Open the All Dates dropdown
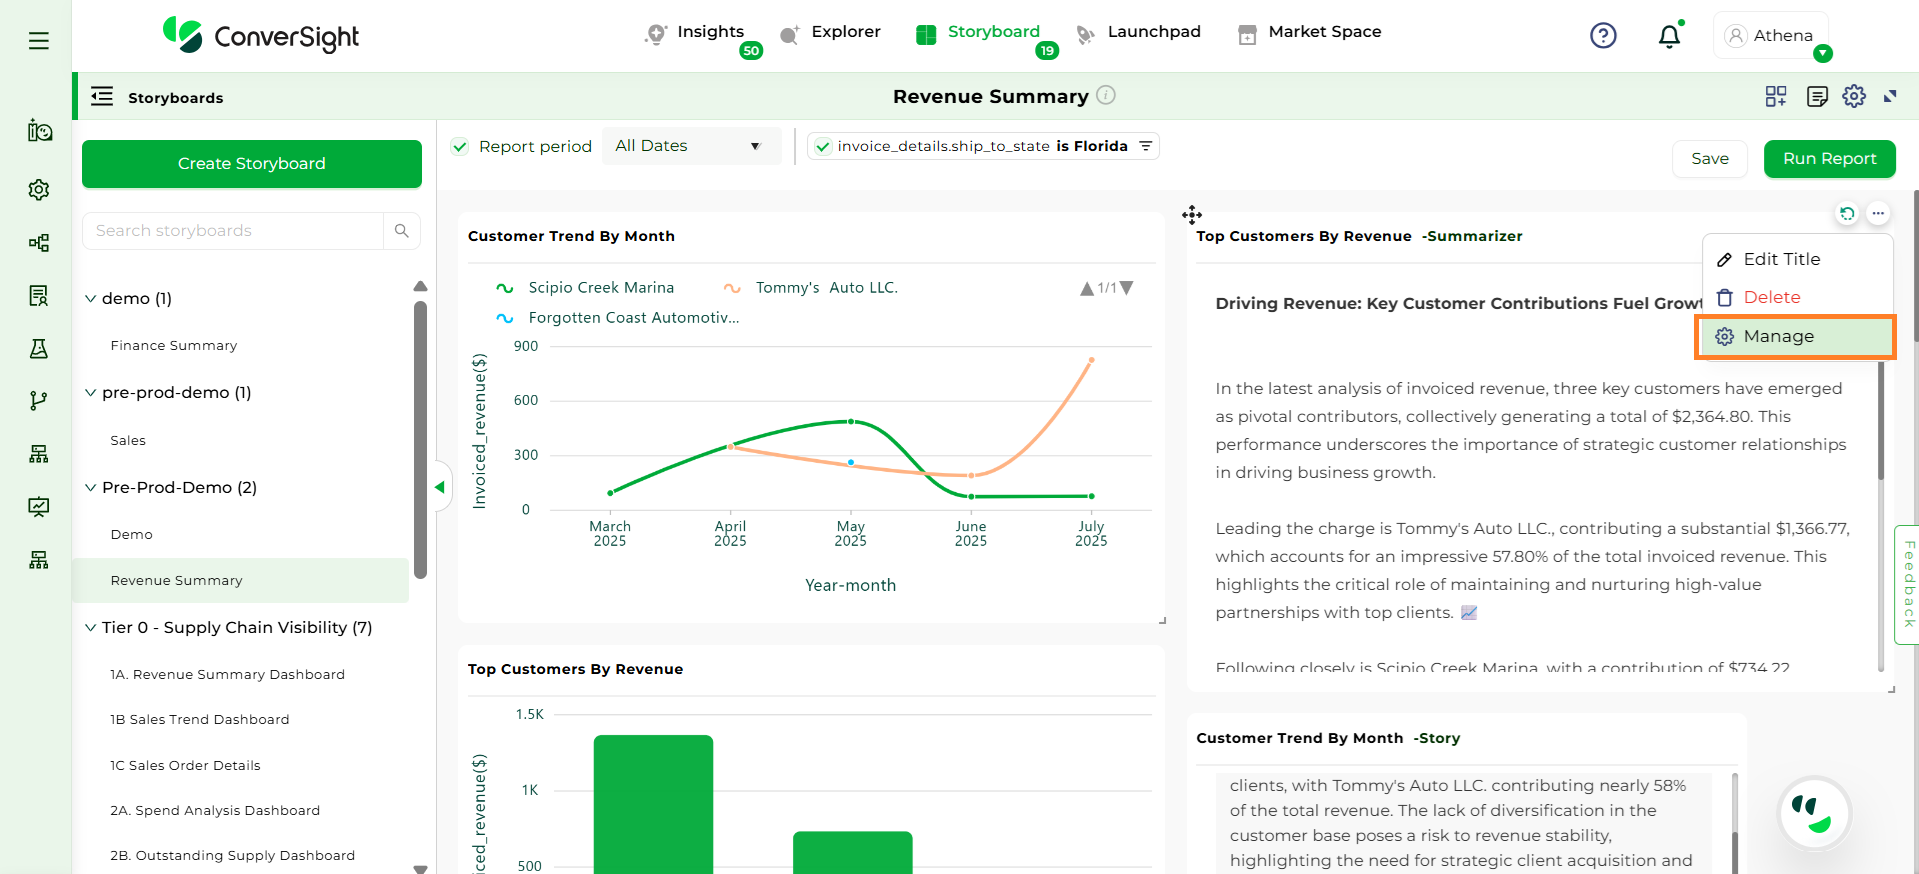The width and height of the screenshot is (1919, 874). [689, 146]
